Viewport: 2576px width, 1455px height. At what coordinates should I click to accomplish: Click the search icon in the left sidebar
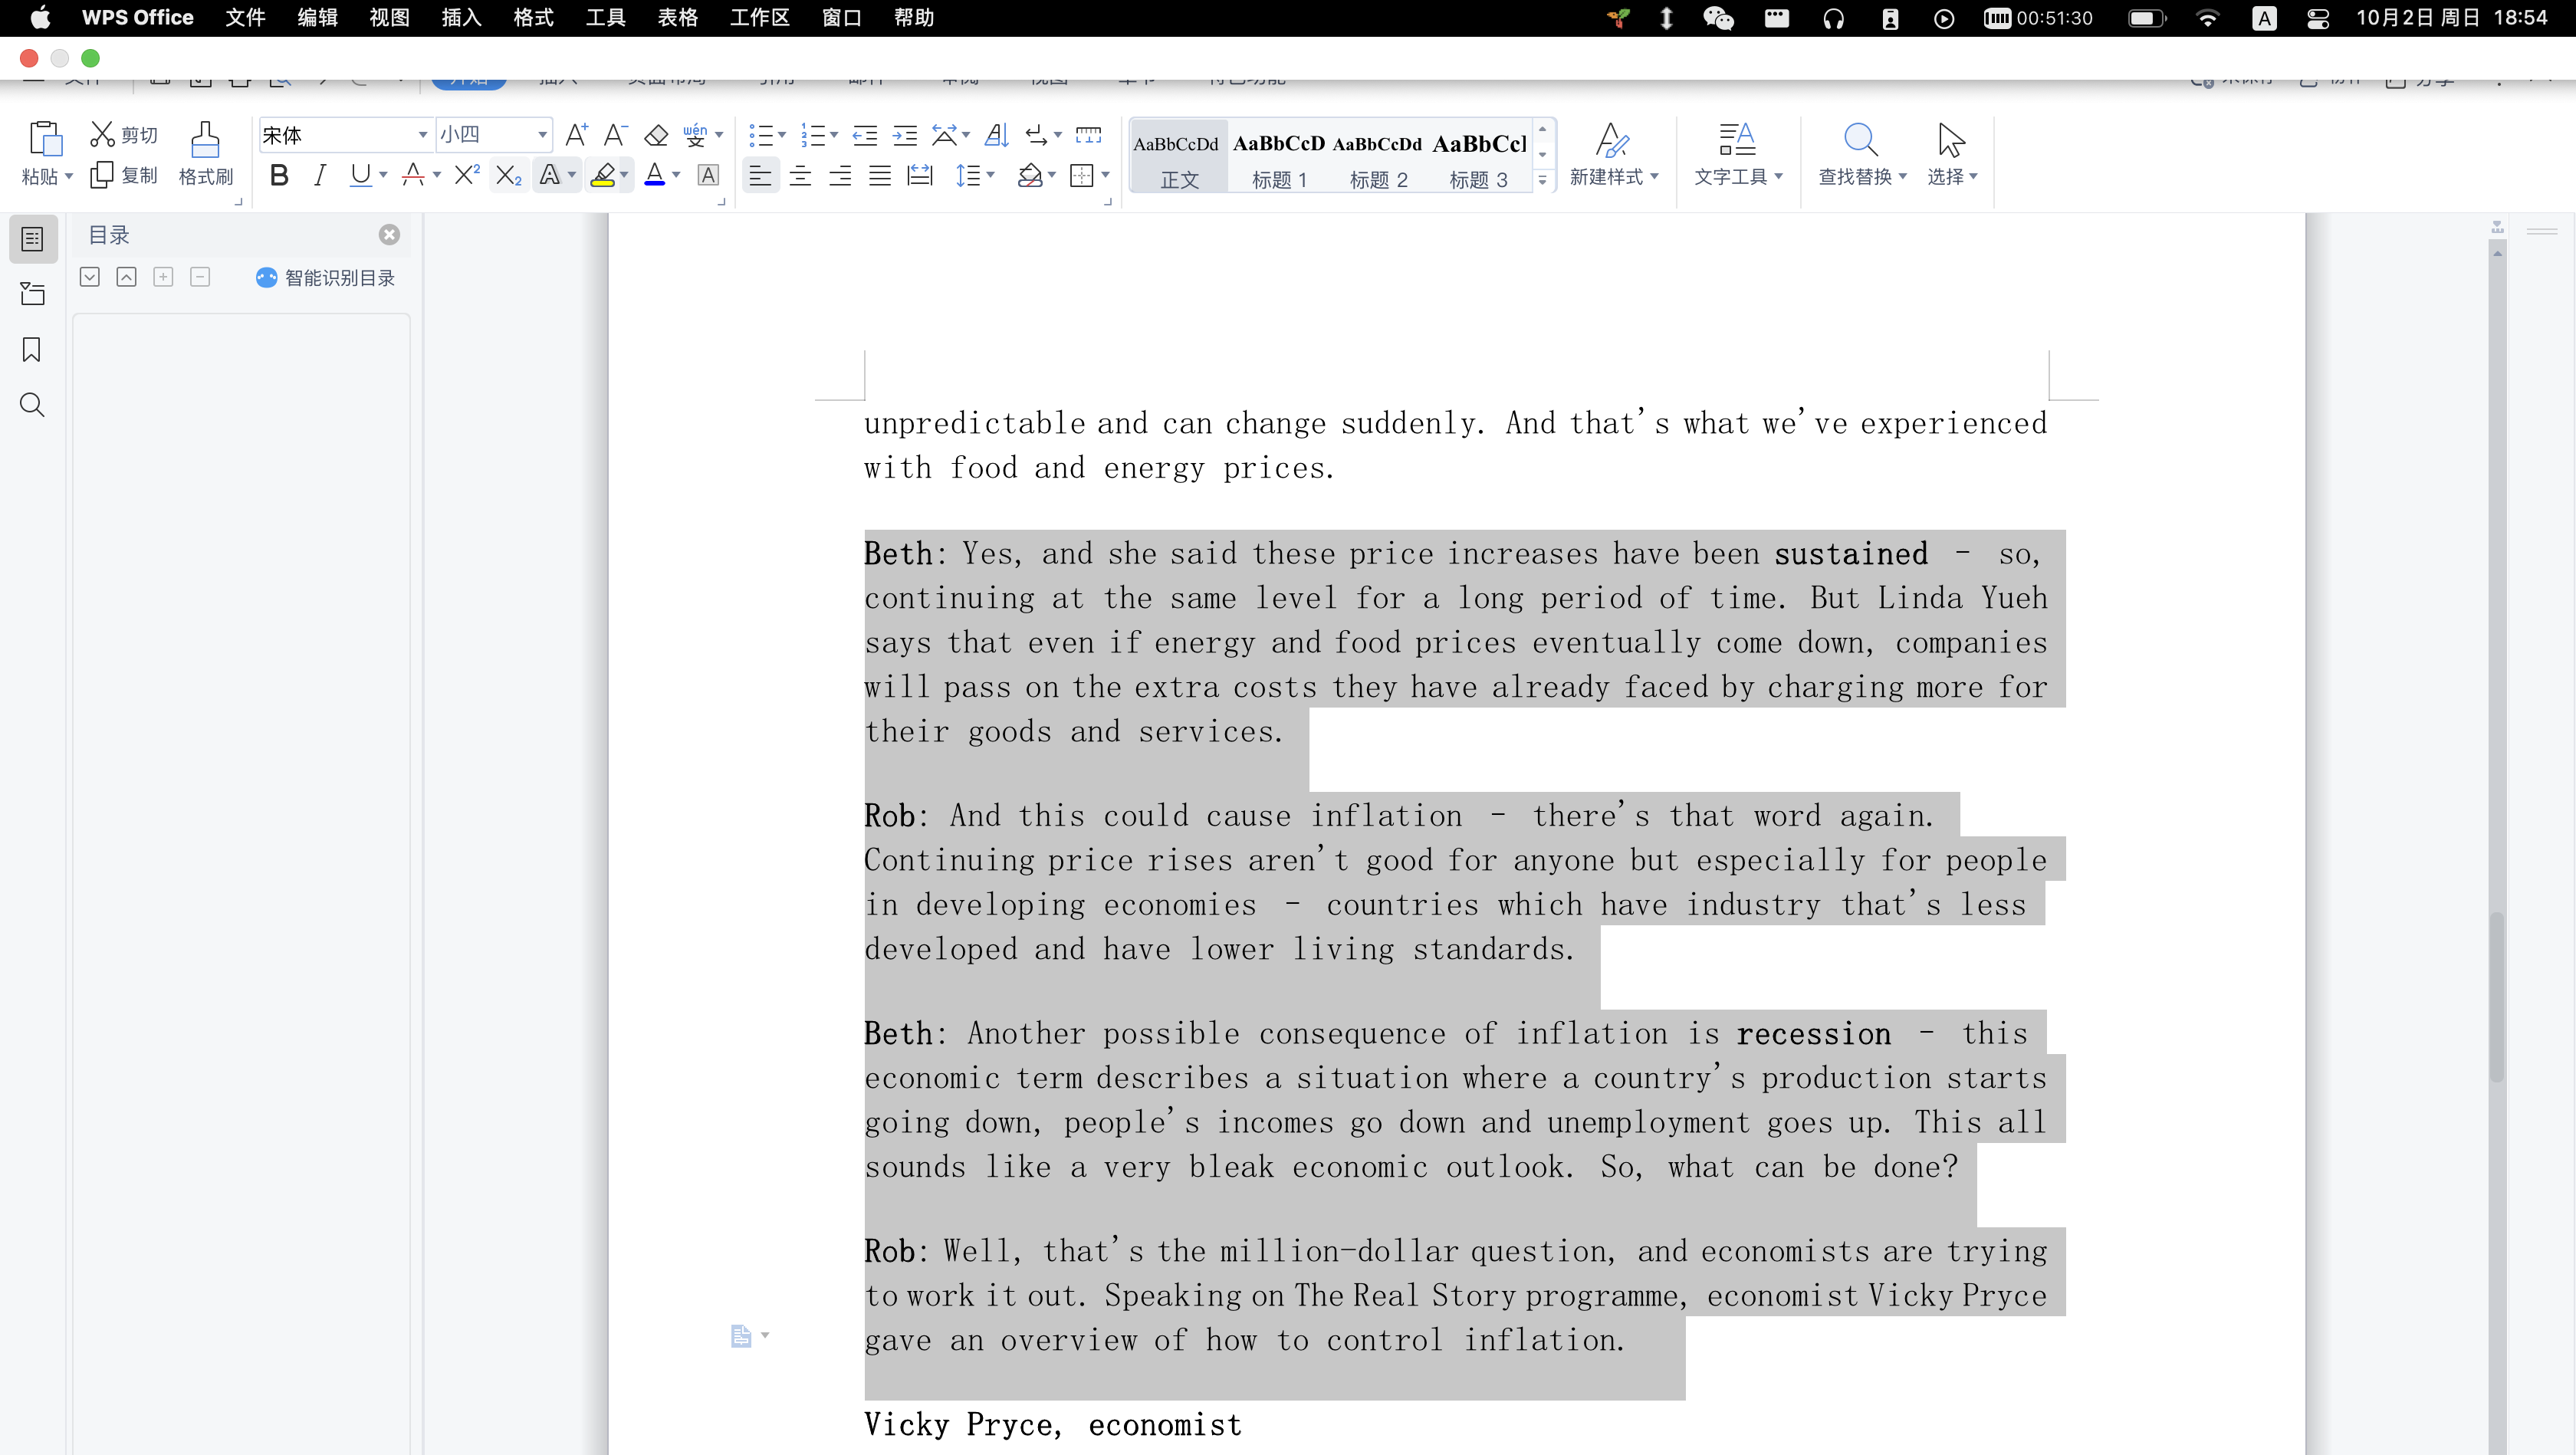click(32, 405)
